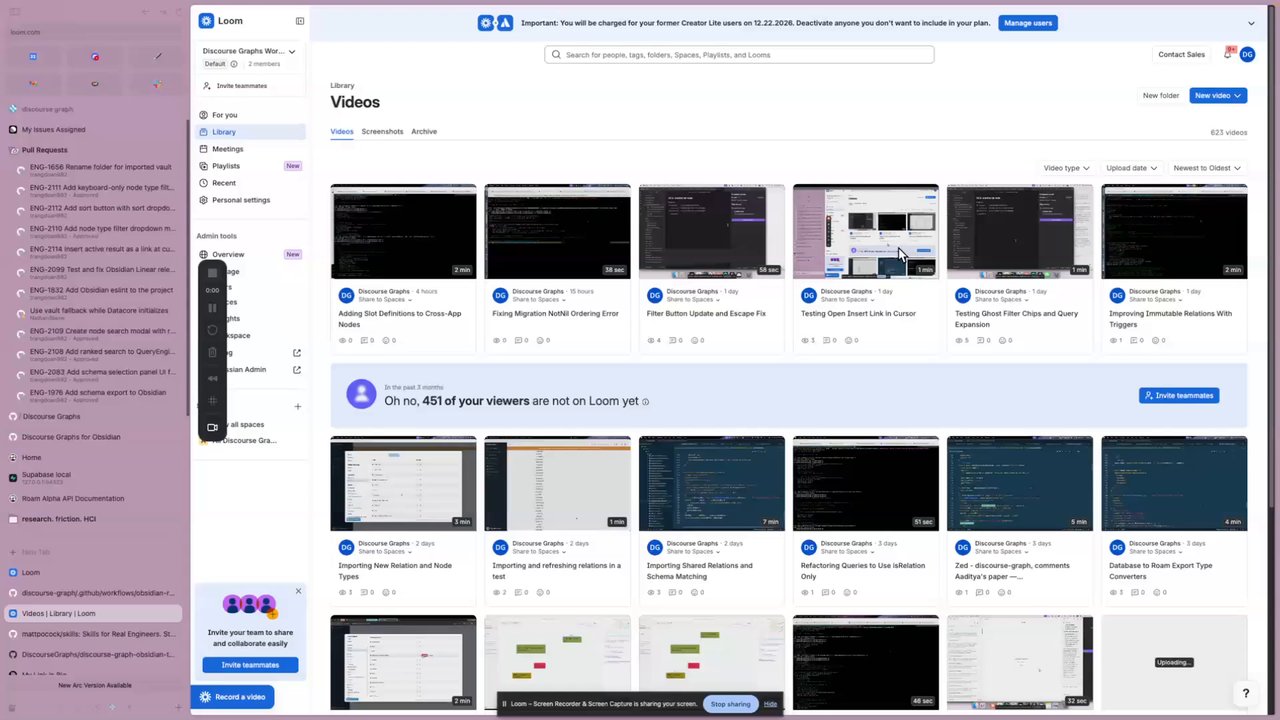Click the info icon beside the Default badge
1280x720 pixels.
234,64
